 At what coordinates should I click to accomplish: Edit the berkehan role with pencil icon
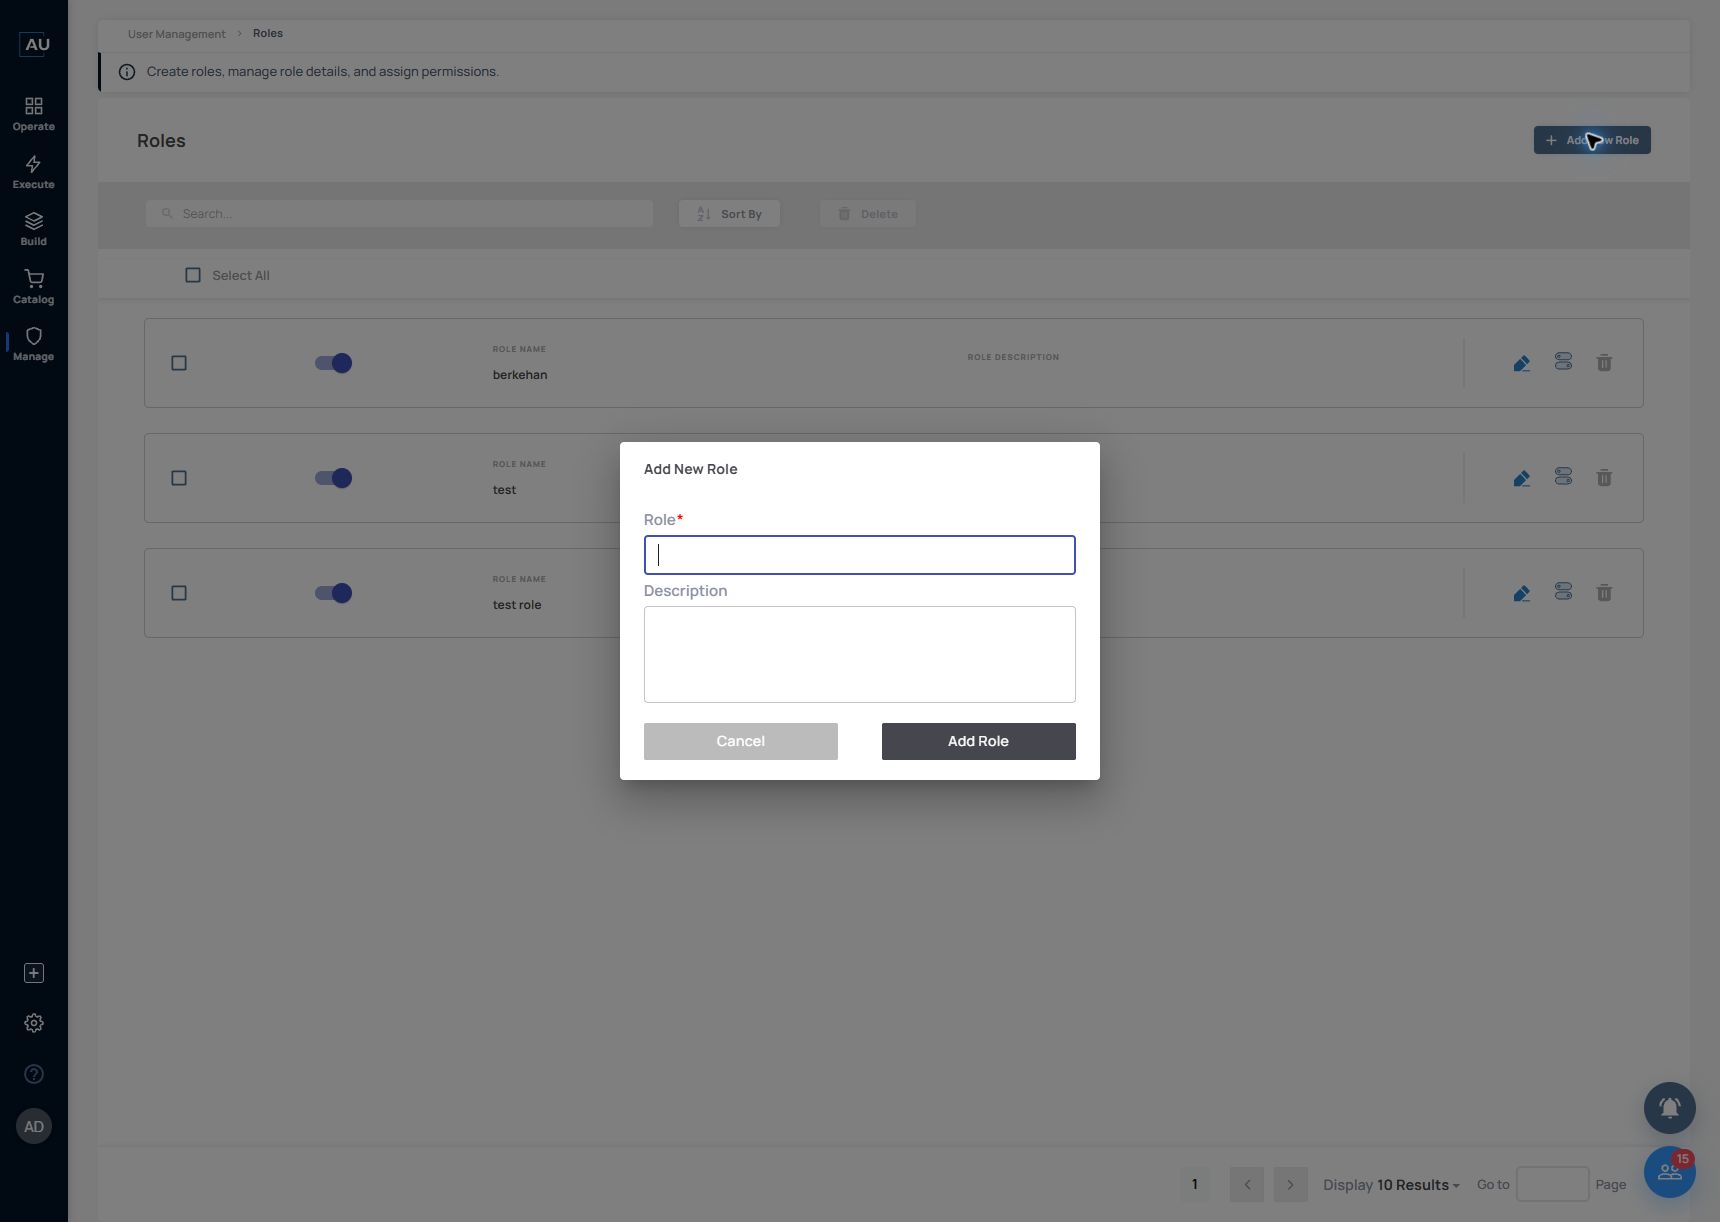coord(1521,363)
